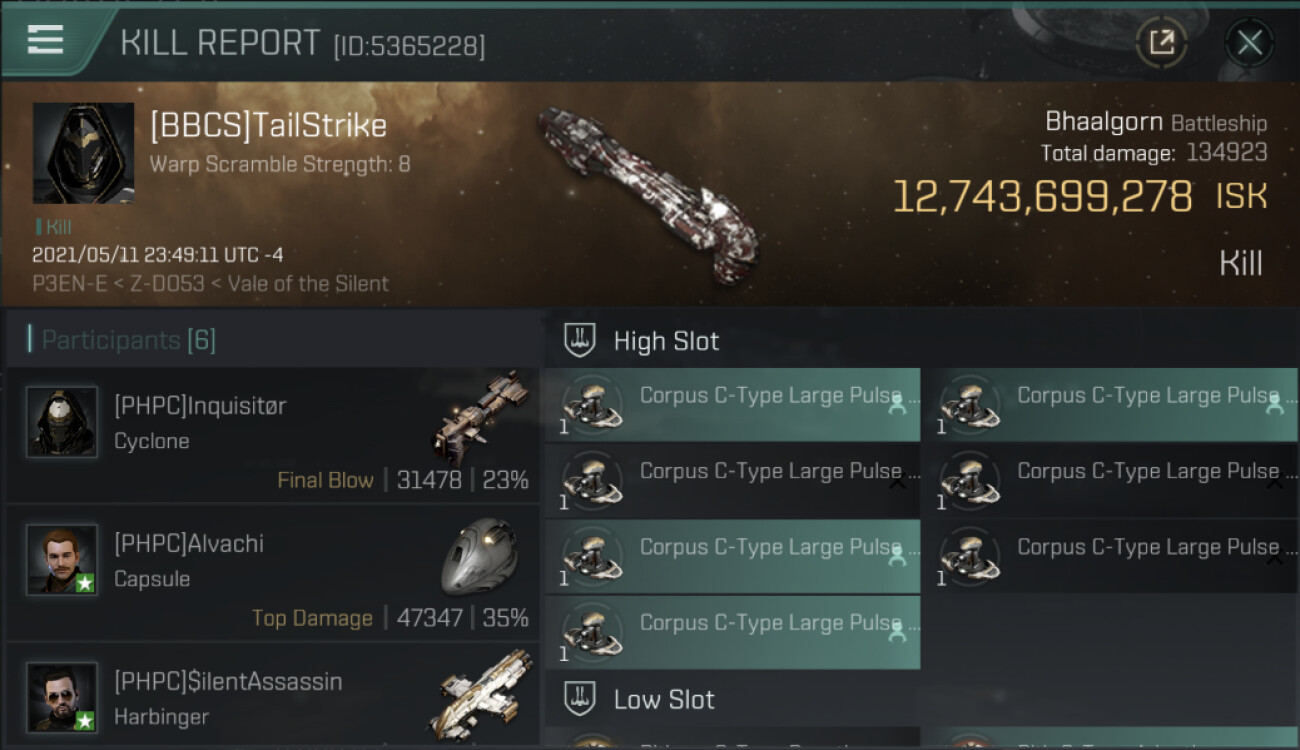Click the share kill report icon
This screenshot has width=1300, height=750.
(x=1161, y=42)
